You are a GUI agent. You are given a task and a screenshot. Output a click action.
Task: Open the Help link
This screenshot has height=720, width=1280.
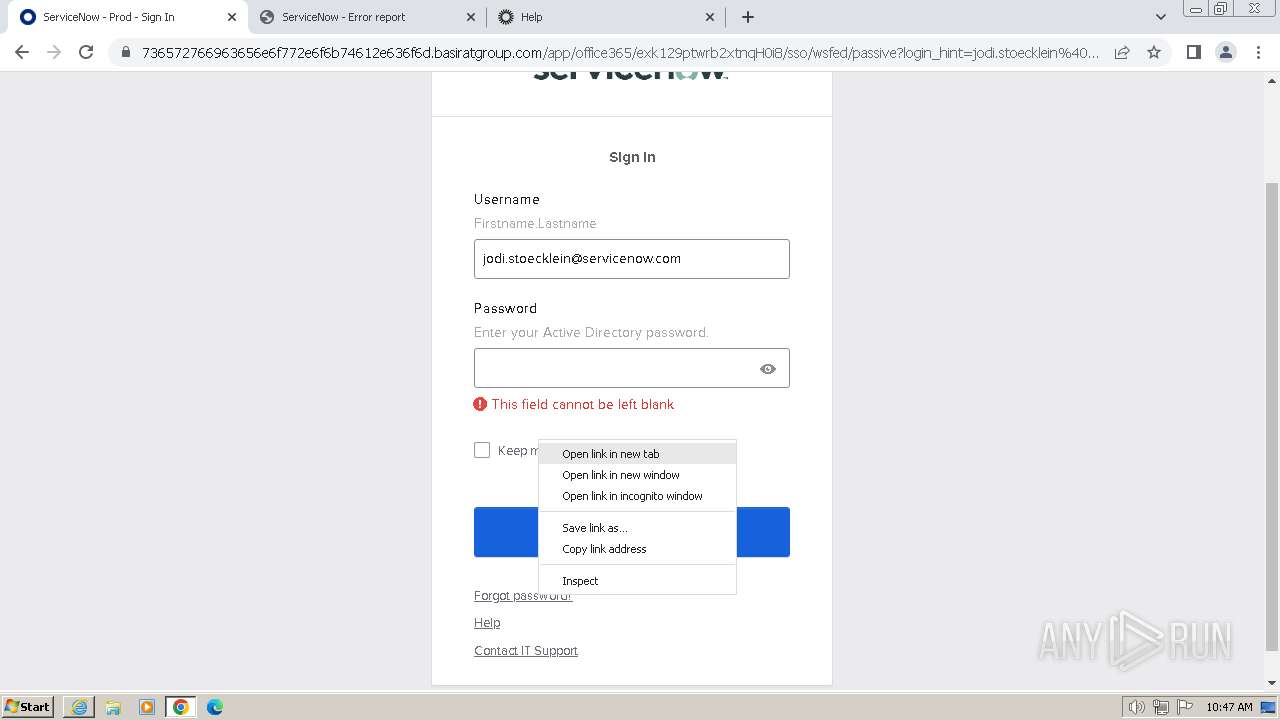point(487,623)
